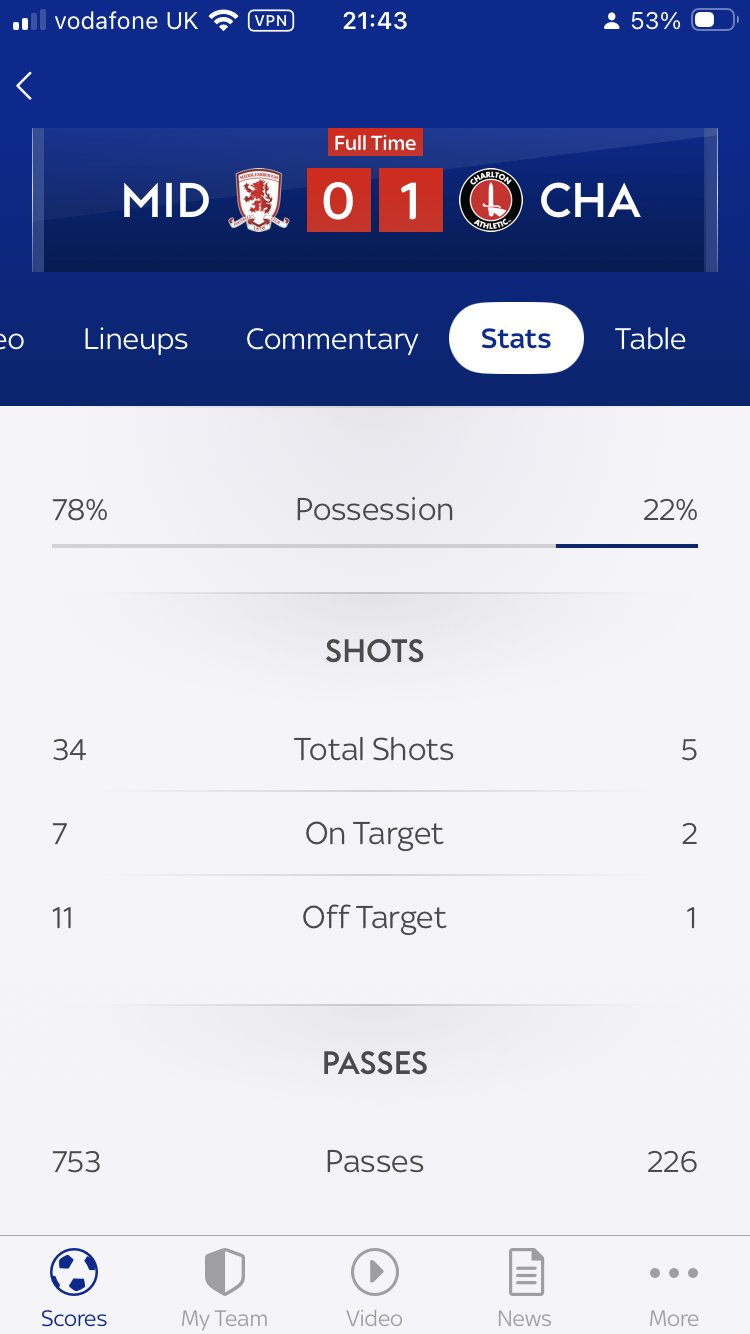Tap the Charlton Athletic club crest

(491, 201)
